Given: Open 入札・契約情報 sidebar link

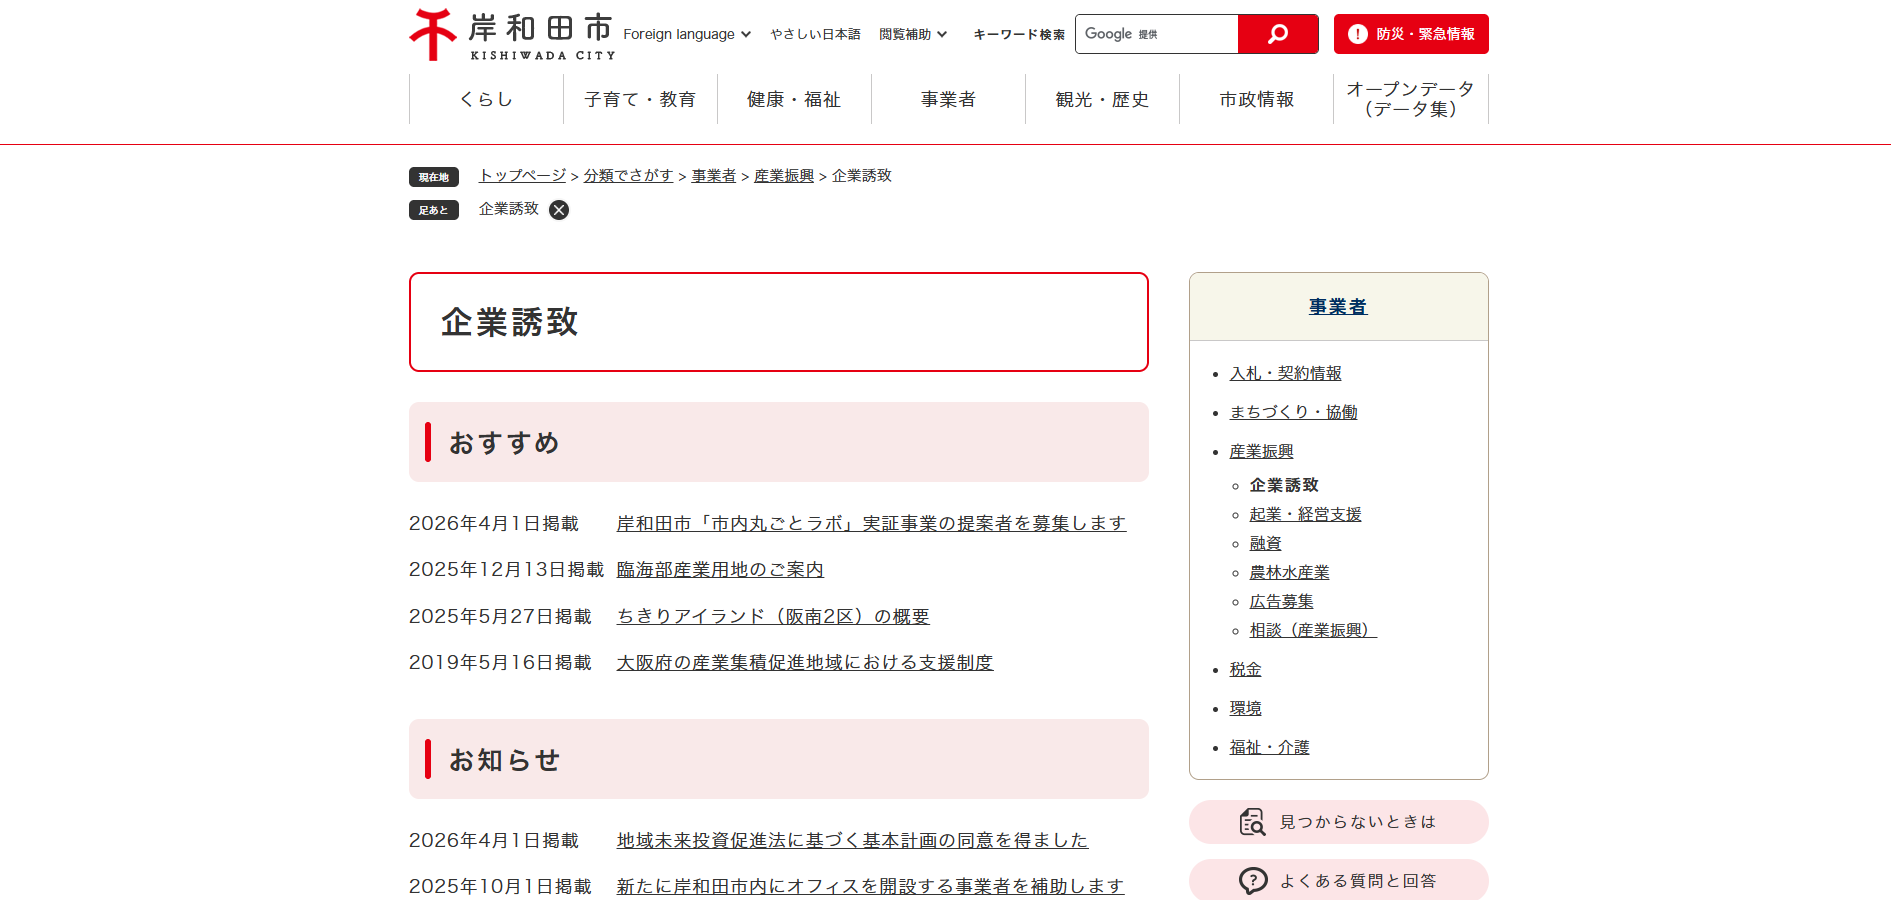Looking at the screenshot, I should pos(1286,373).
